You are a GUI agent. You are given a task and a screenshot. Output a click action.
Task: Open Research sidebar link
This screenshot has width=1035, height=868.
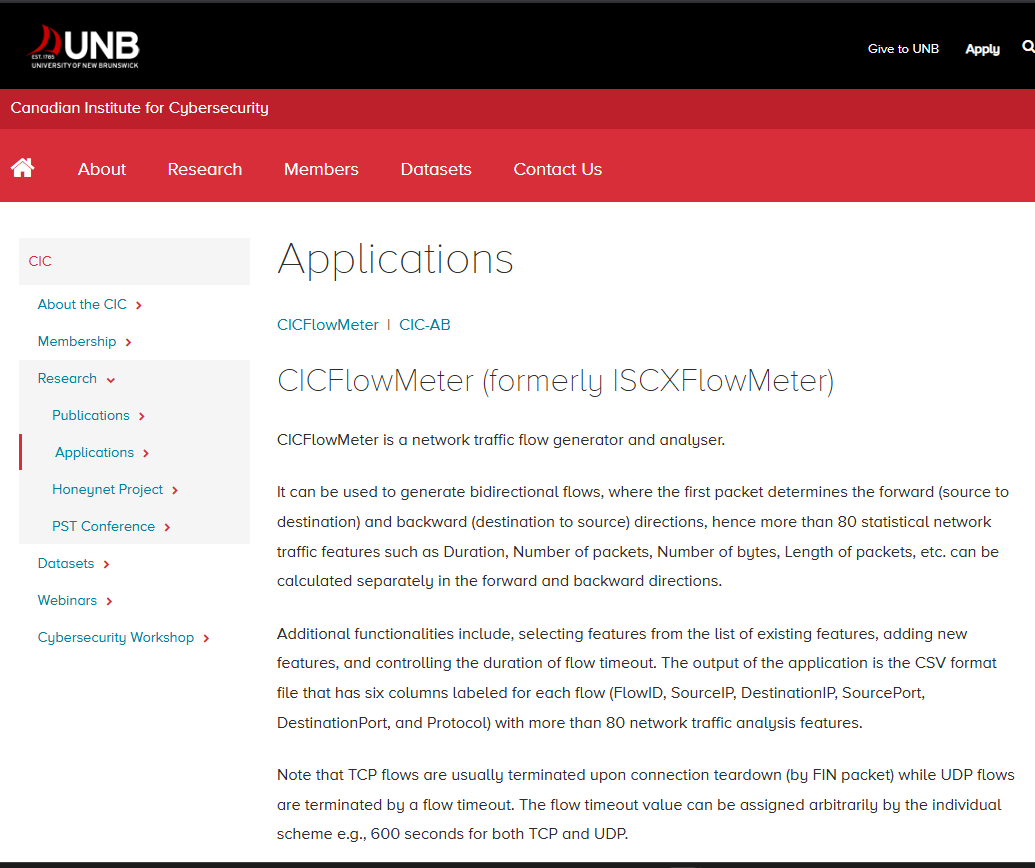(x=67, y=378)
